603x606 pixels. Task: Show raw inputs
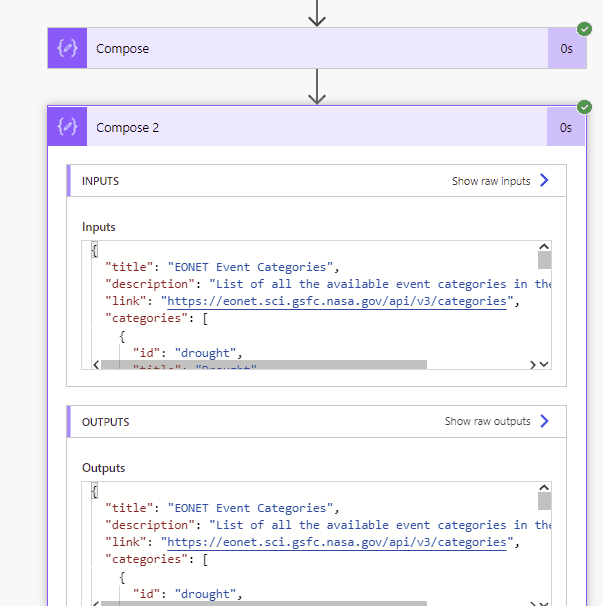[x=491, y=181]
